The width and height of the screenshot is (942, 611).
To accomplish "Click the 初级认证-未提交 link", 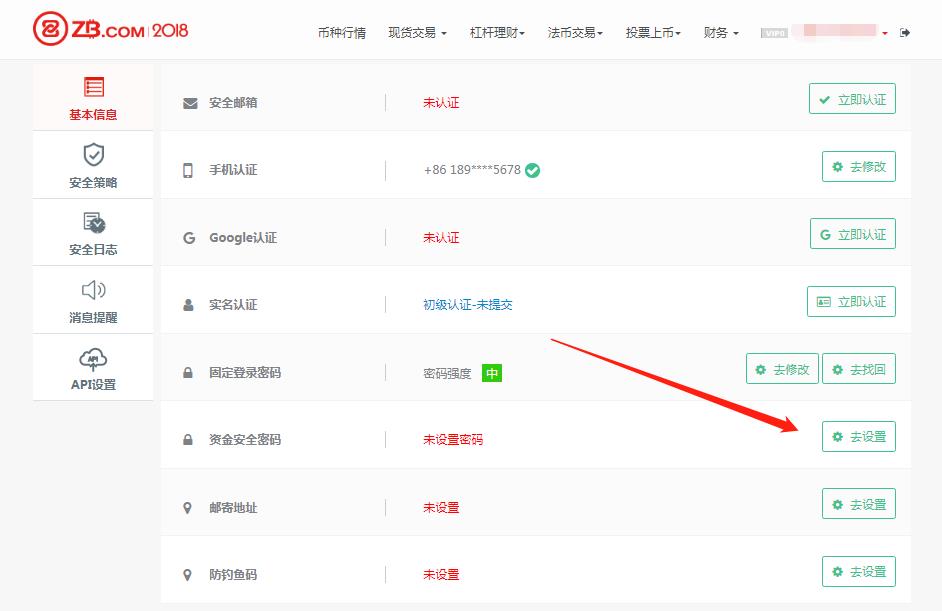I will point(468,305).
